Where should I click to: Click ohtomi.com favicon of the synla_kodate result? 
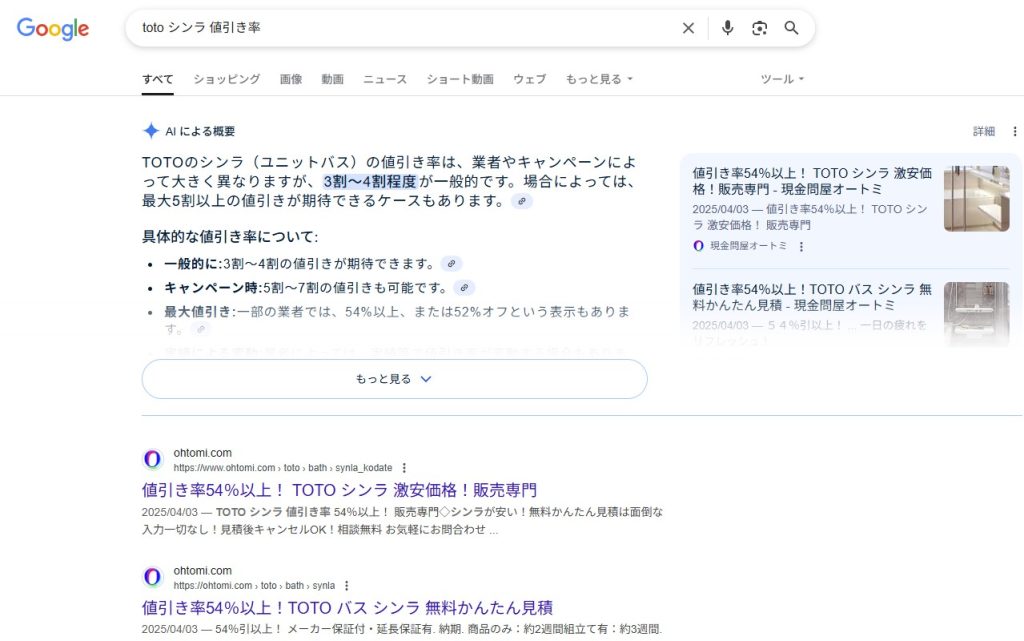pyautogui.click(x=152, y=460)
